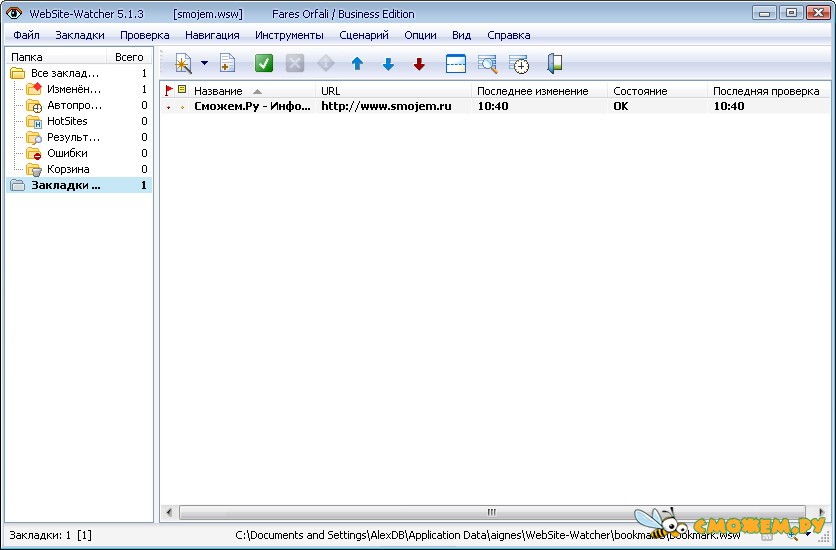Click the search bookmarks magnifier icon
This screenshot has width=836, height=550.
487,63
